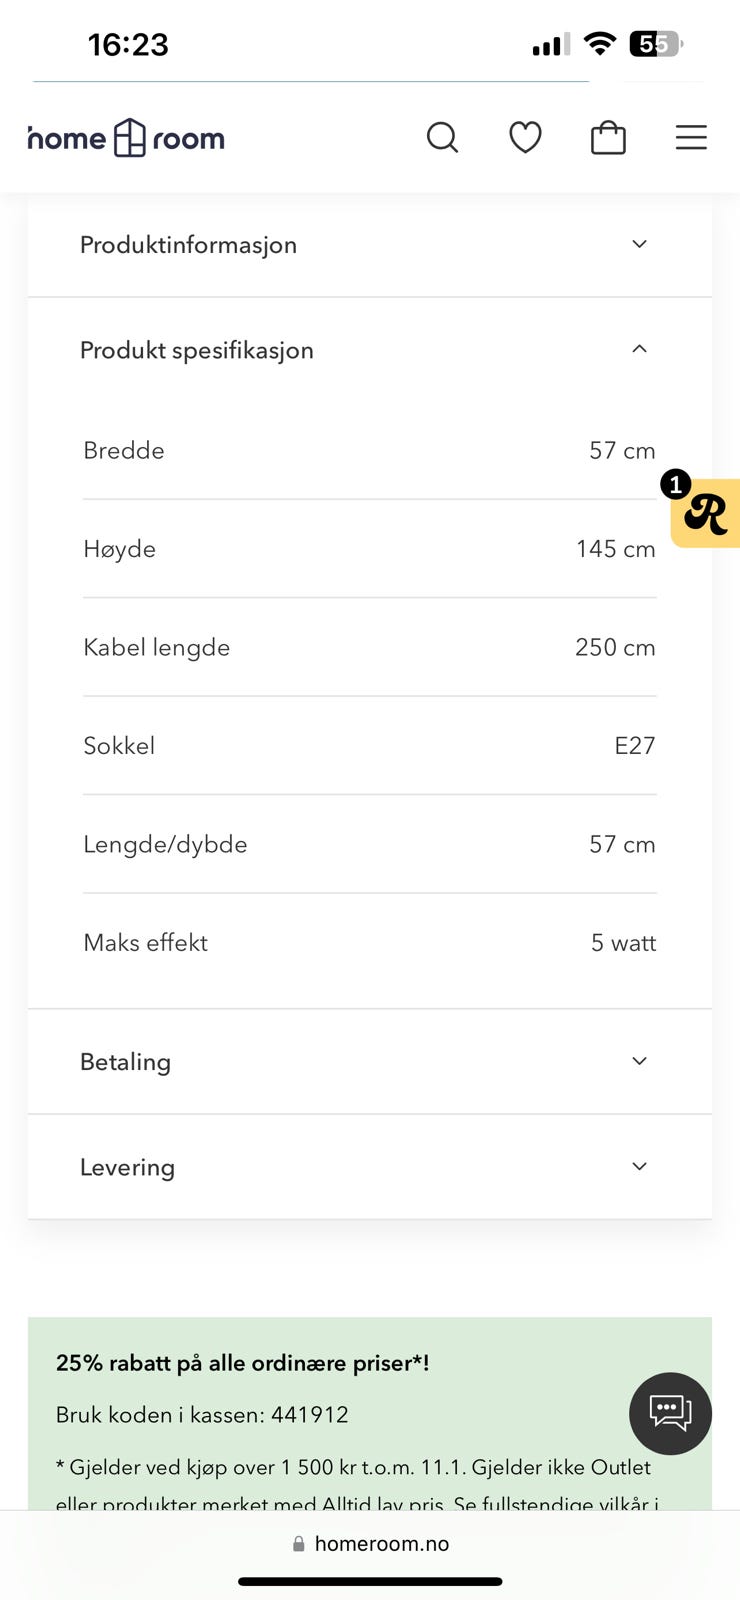Click the Levering chevron arrow
This screenshot has width=740, height=1600.
pyautogui.click(x=640, y=1166)
